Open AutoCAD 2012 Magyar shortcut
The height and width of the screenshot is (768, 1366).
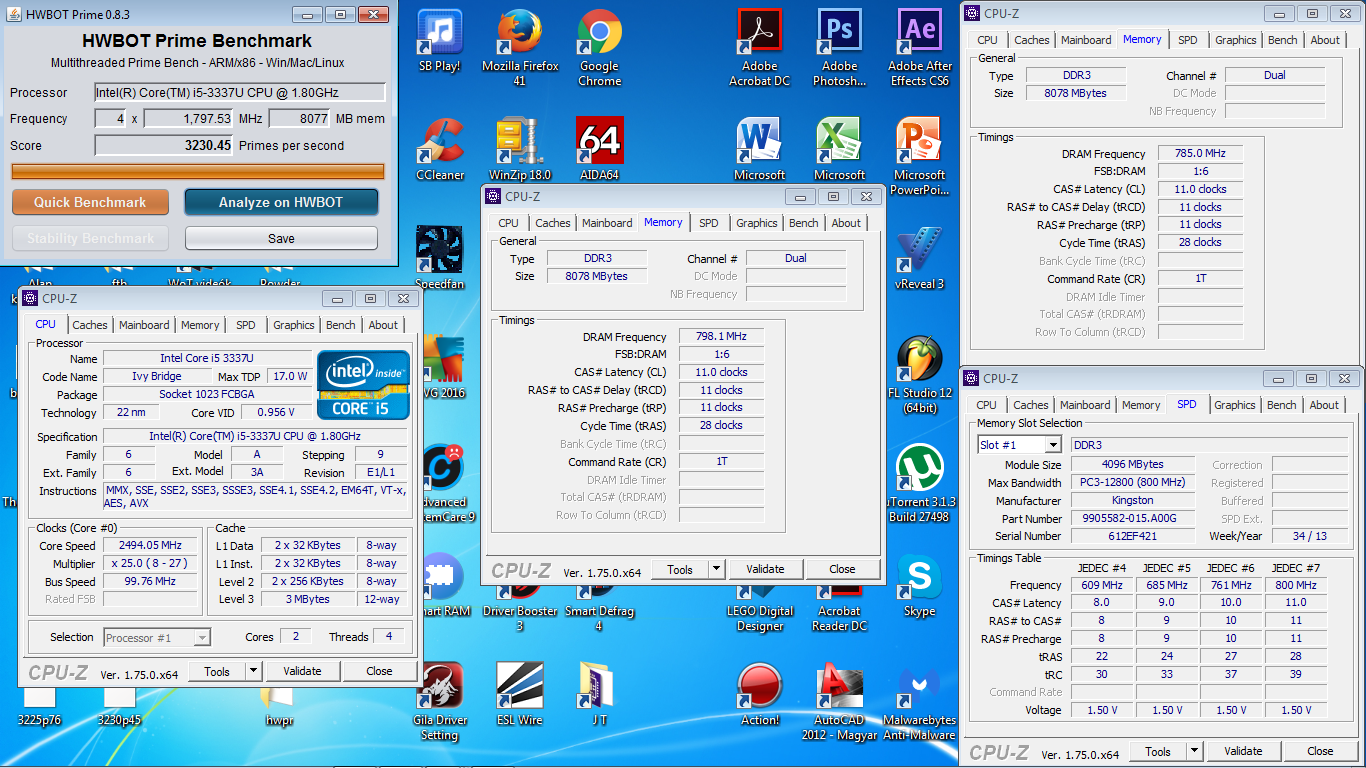[839, 700]
